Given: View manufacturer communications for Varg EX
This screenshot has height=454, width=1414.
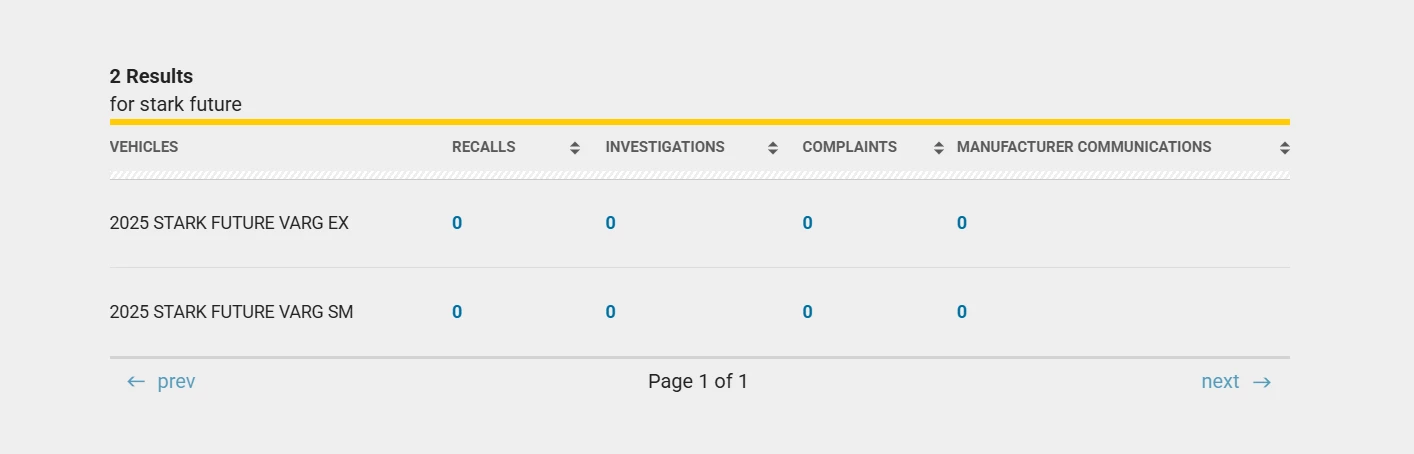Looking at the screenshot, I should click(961, 223).
